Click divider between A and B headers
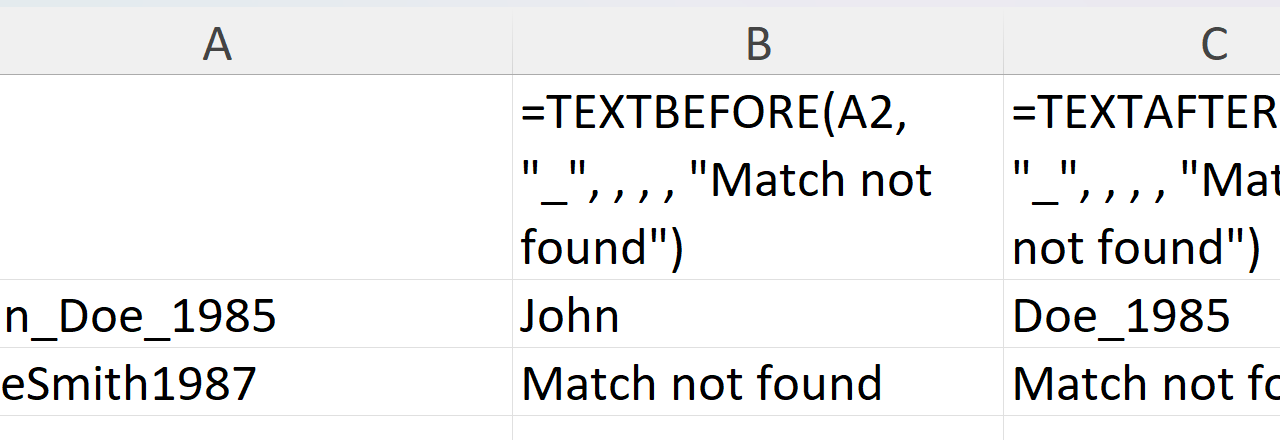 tap(512, 44)
